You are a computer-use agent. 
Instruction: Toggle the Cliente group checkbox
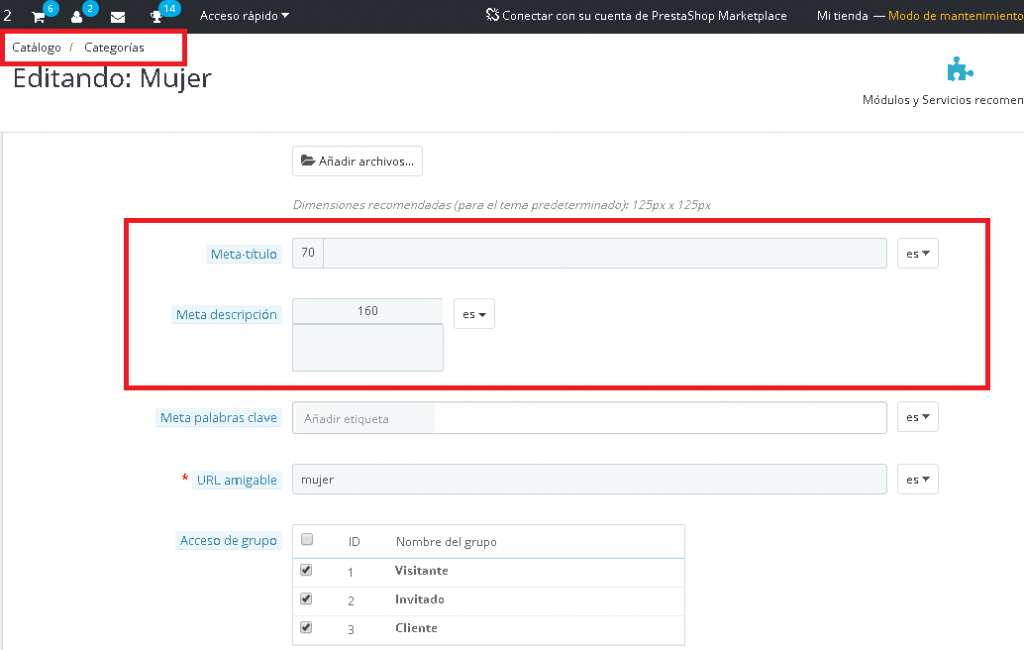tap(307, 628)
